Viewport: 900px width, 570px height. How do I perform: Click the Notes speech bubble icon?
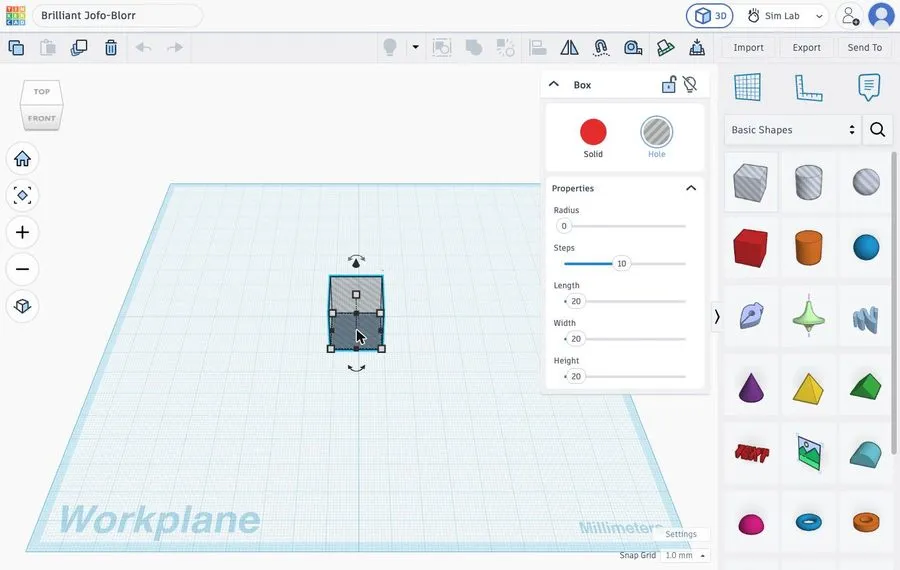click(869, 88)
